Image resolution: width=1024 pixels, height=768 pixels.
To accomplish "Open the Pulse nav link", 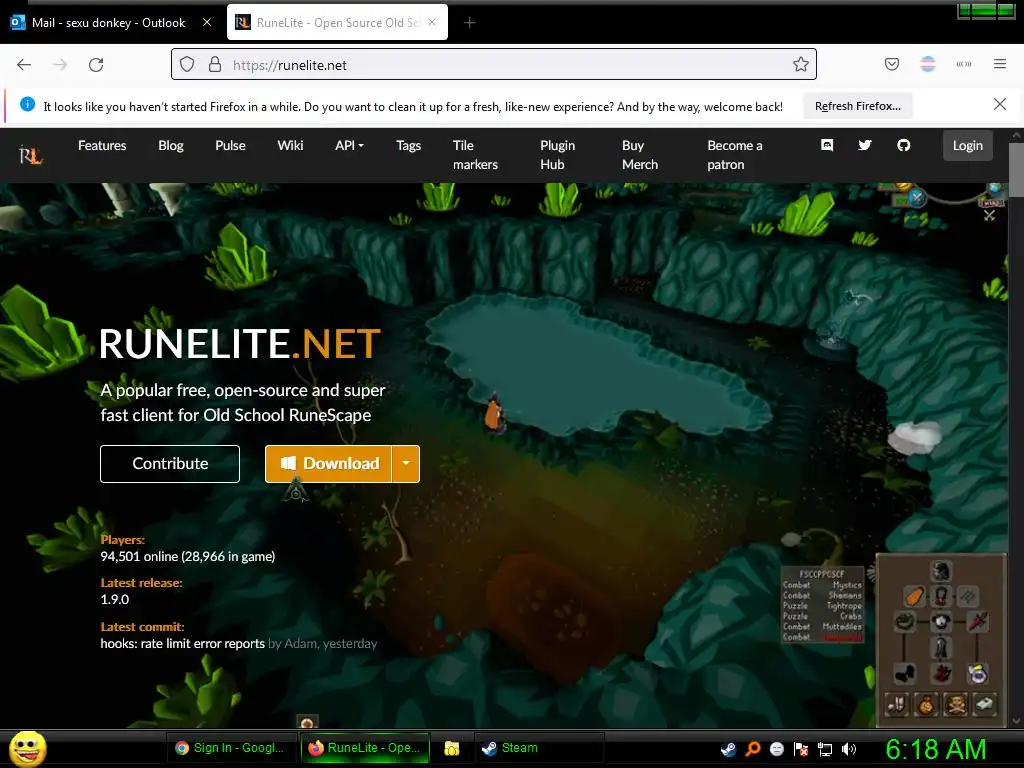I will [231, 146].
